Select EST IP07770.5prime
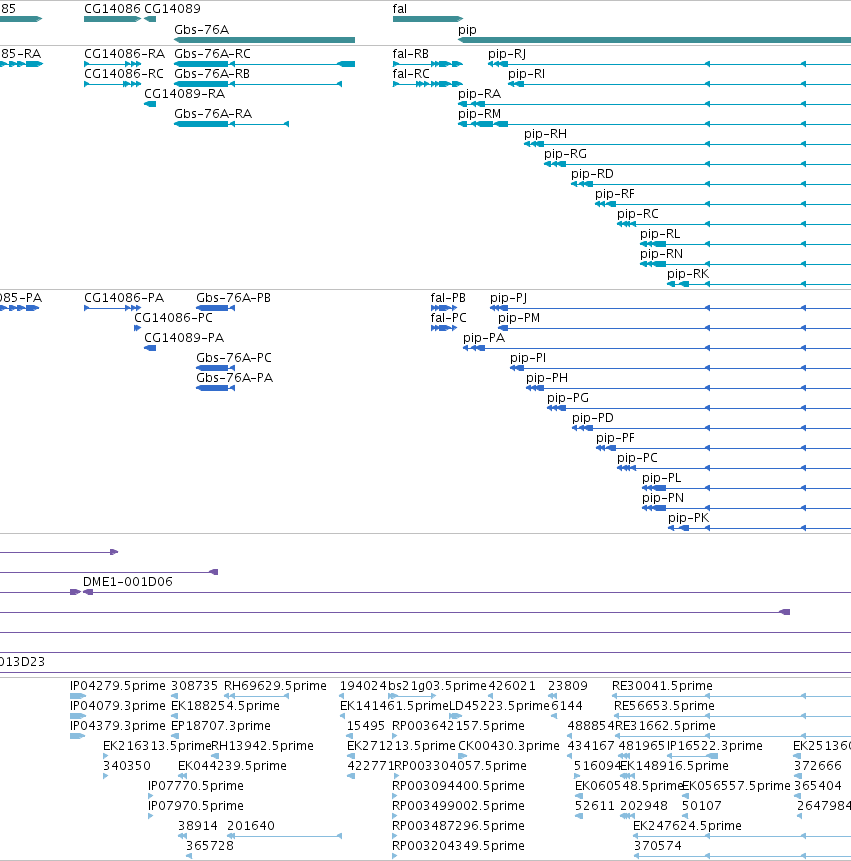The height and width of the screenshot is (861, 851). point(196,786)
